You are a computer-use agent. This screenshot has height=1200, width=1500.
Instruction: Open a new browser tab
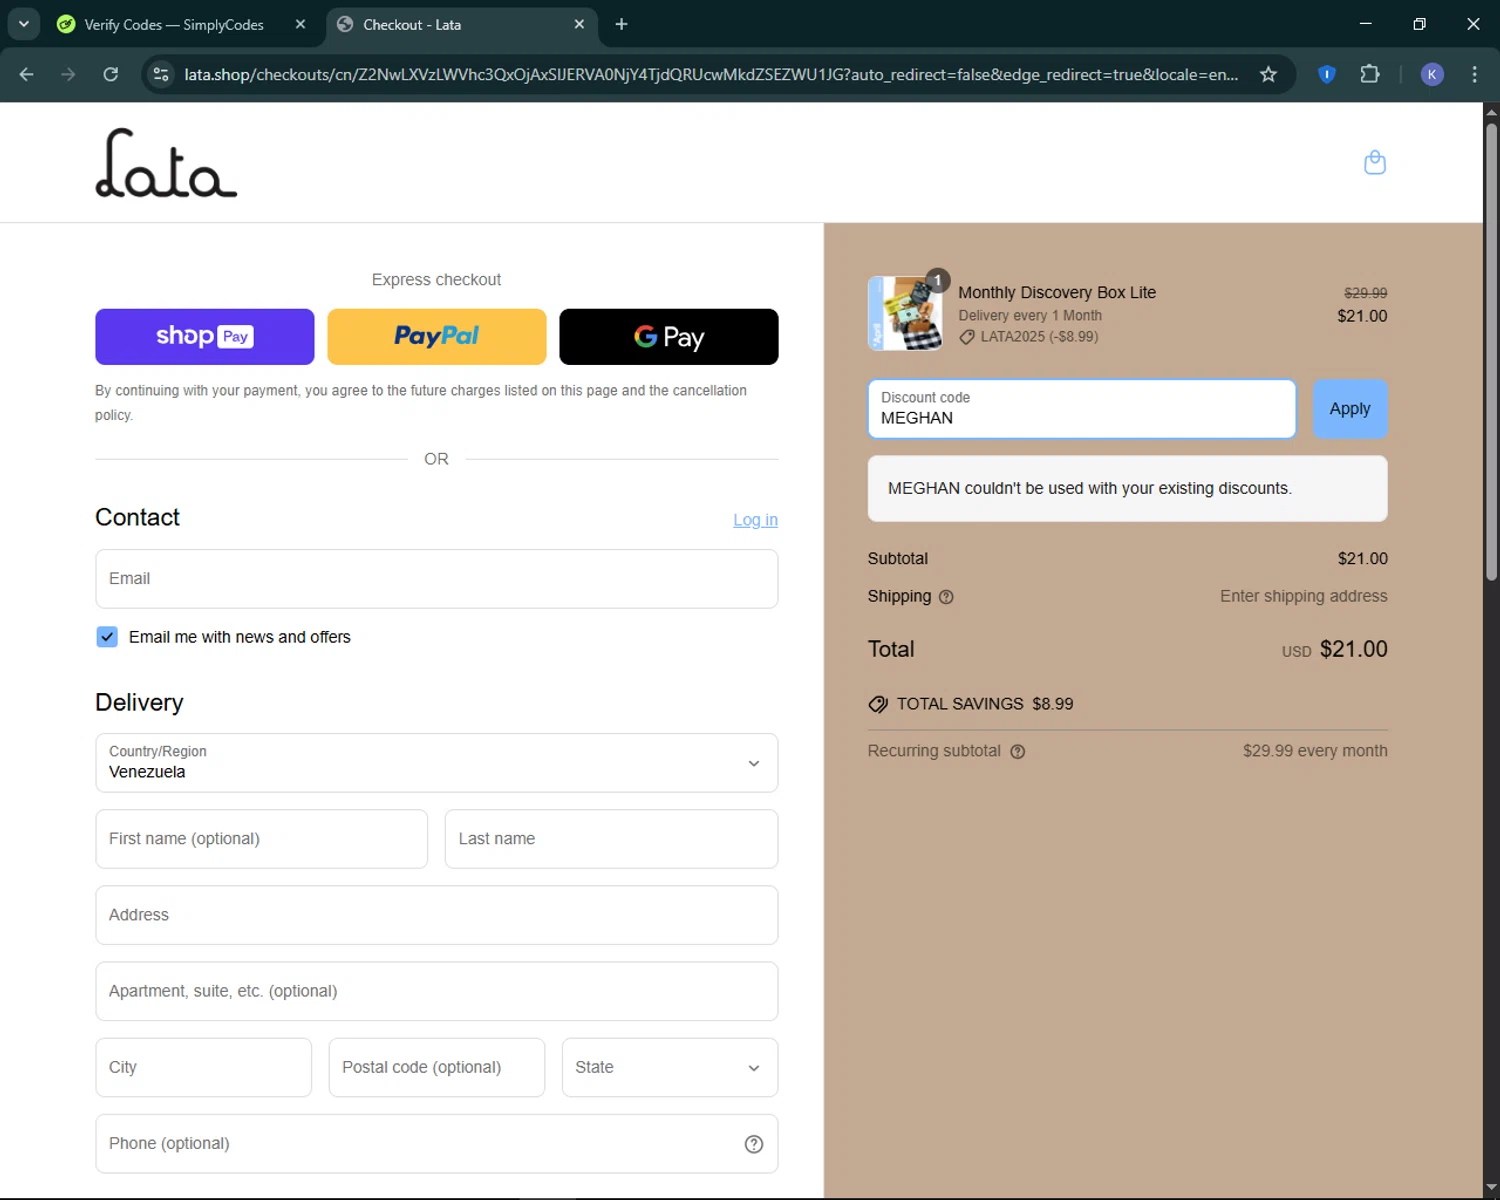click(x=621, y=24)
